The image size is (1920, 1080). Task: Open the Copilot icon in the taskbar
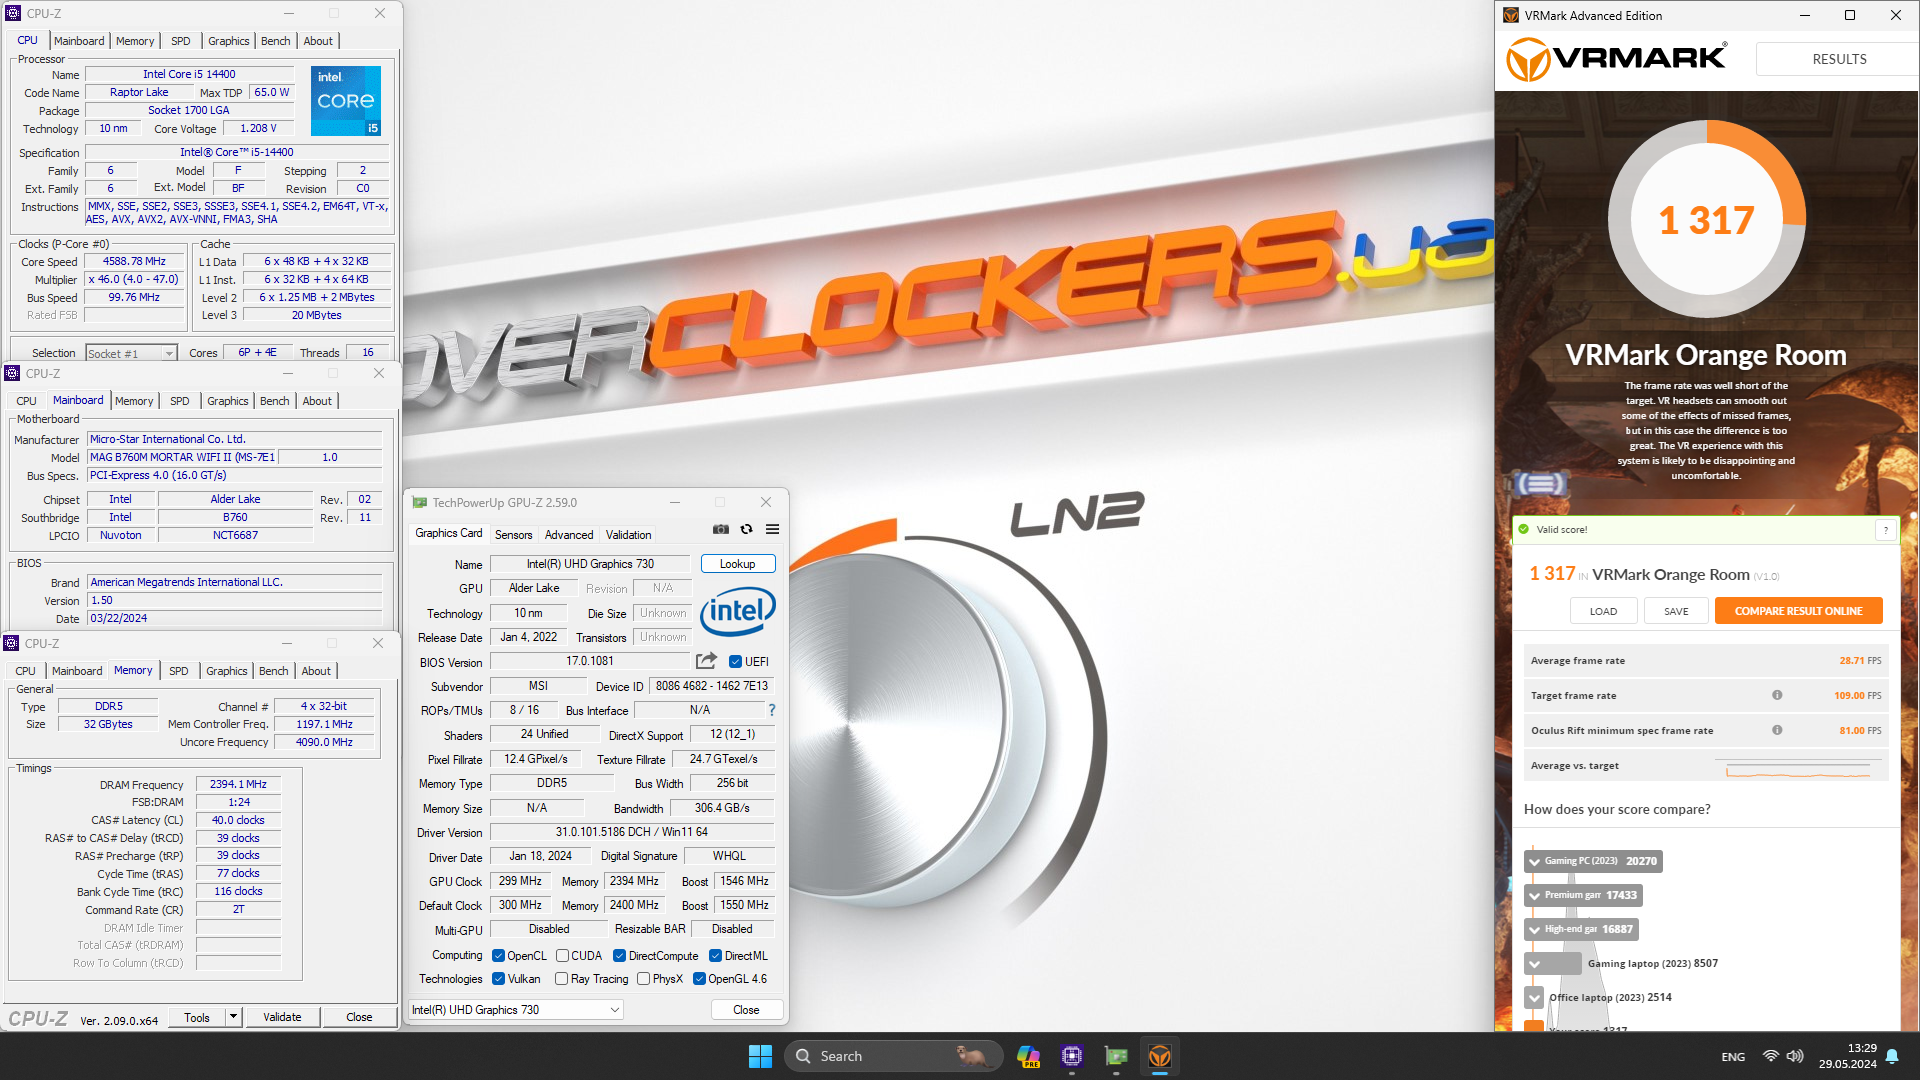1028,1056
